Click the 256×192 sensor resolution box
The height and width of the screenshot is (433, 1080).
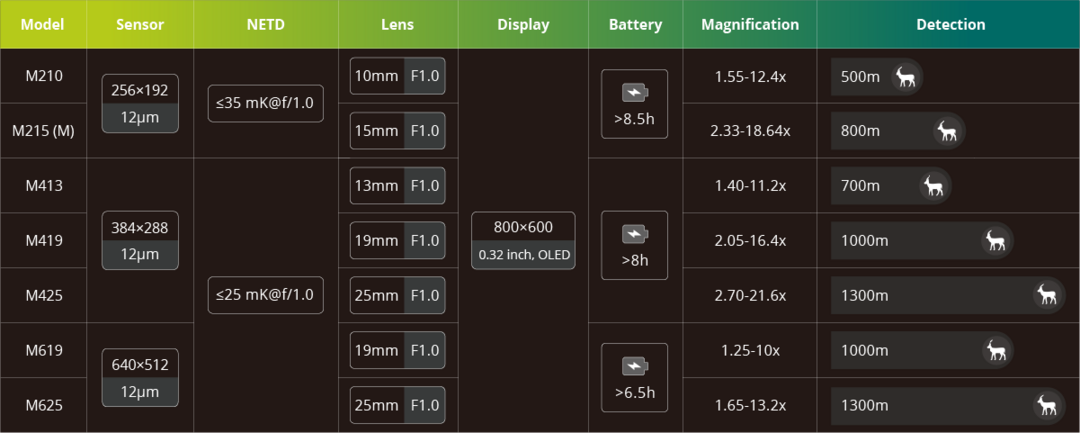coord(140,90)
